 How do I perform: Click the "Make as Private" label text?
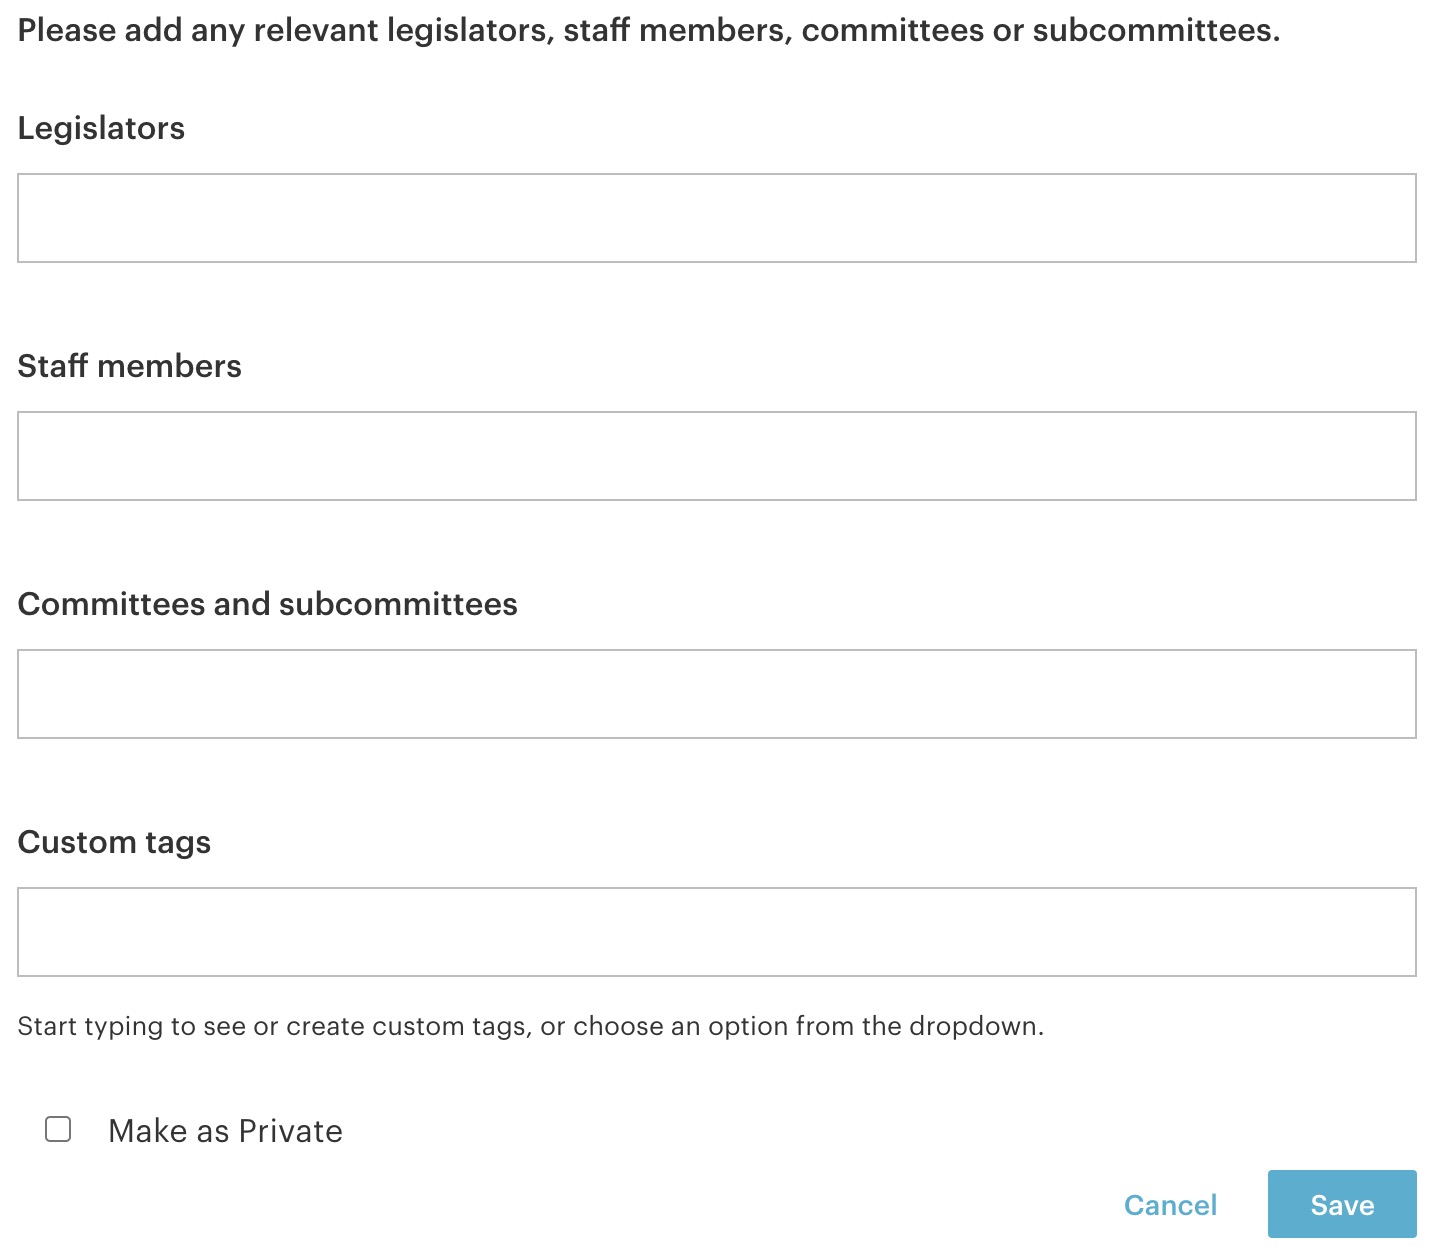pyautogui.click(x=225, y=1131)
